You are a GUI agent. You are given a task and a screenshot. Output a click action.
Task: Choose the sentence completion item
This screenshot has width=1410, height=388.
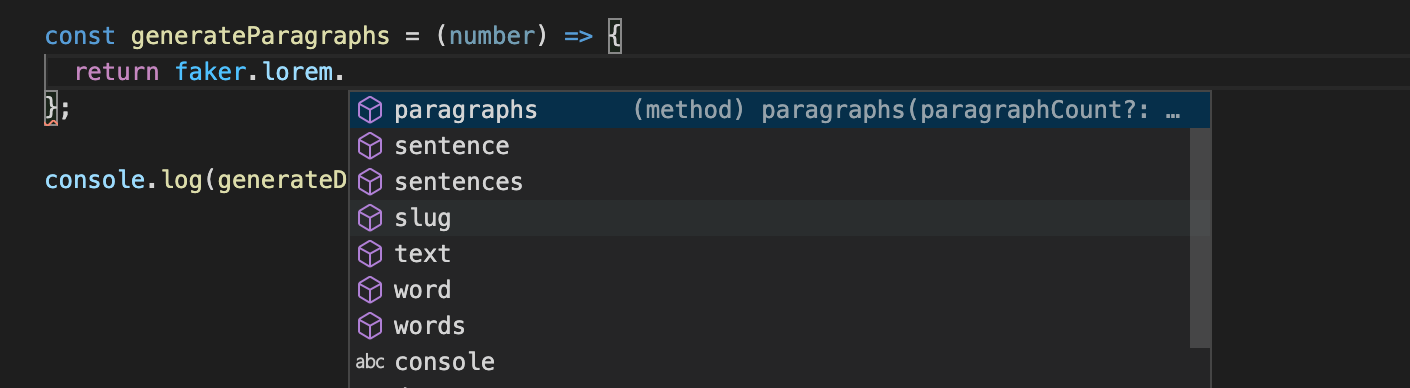point(770,146)
